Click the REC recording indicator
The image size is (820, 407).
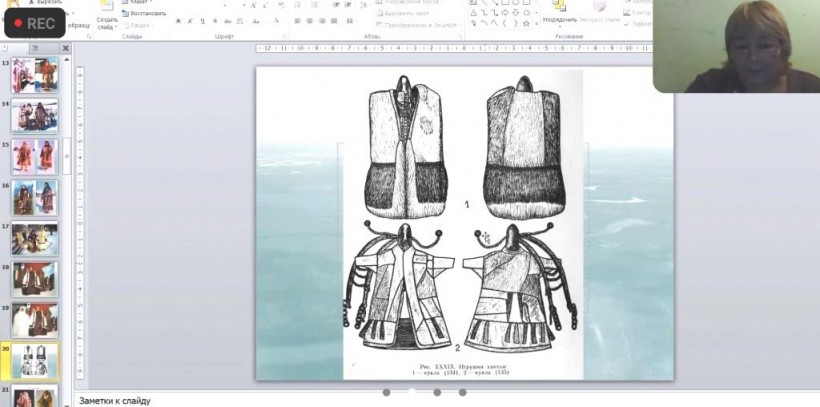coord(34,23)
